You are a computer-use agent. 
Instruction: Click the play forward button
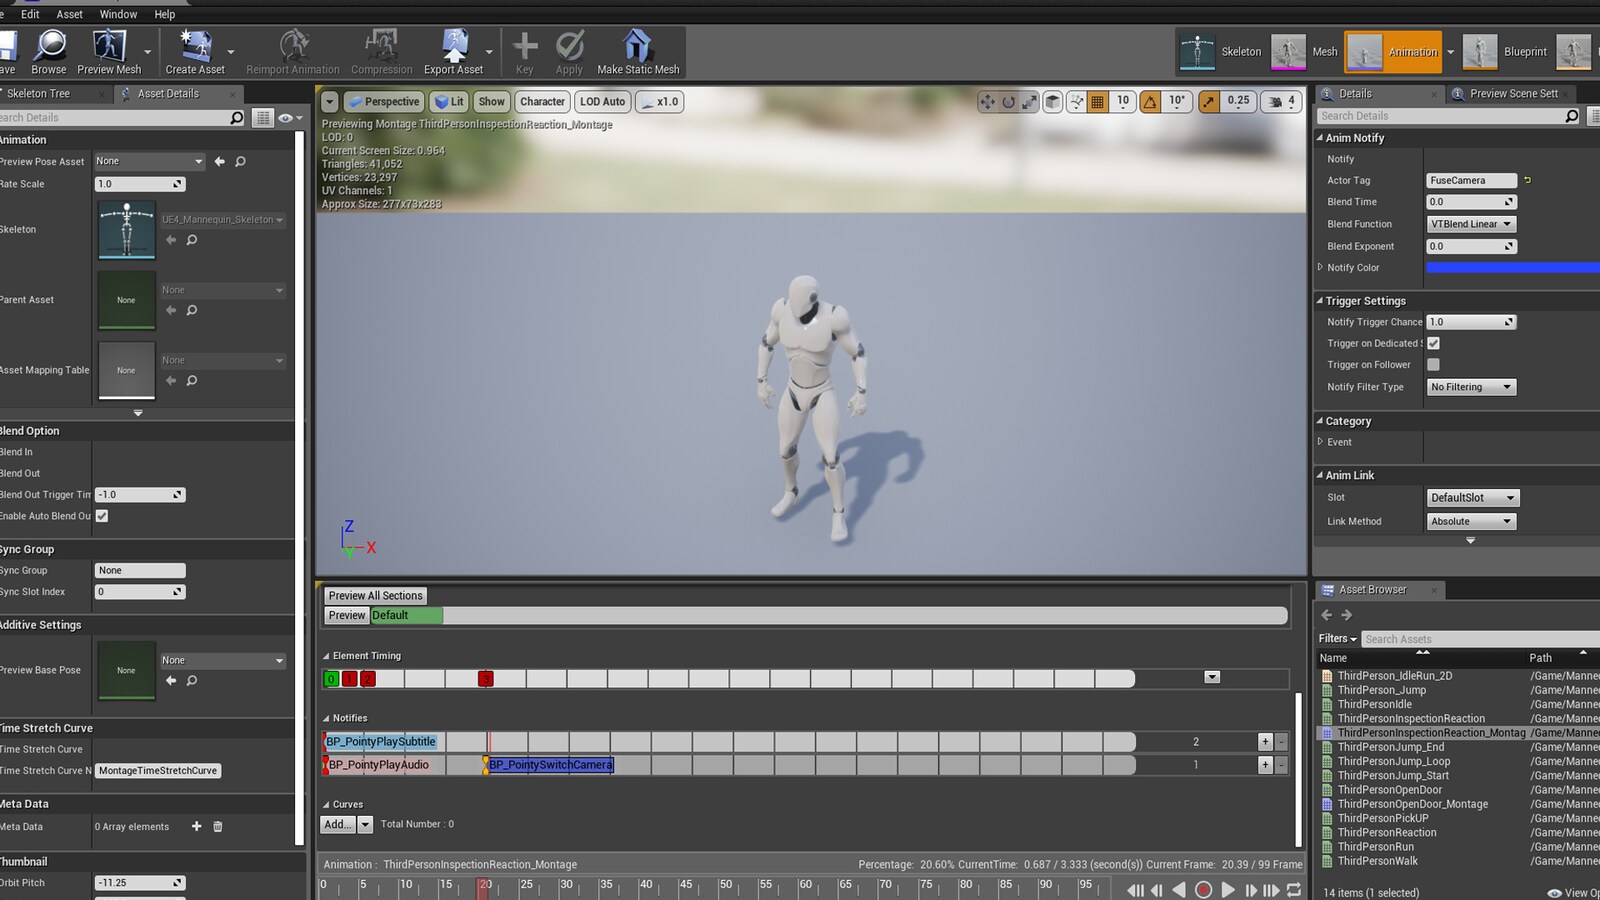click(x=1228, y=890)
